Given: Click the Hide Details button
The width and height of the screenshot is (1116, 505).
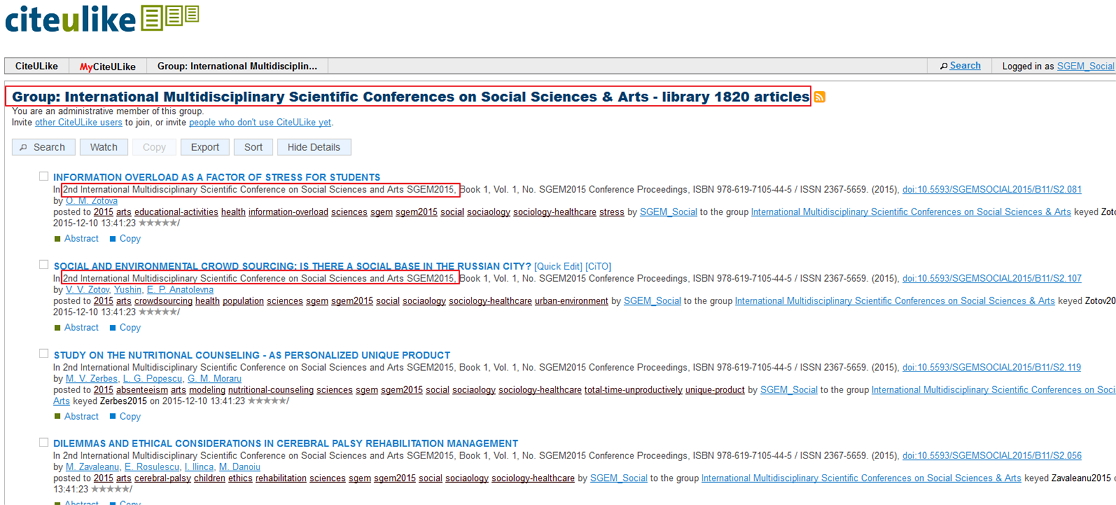Looking at the screenshot, I should pos(314,147).
